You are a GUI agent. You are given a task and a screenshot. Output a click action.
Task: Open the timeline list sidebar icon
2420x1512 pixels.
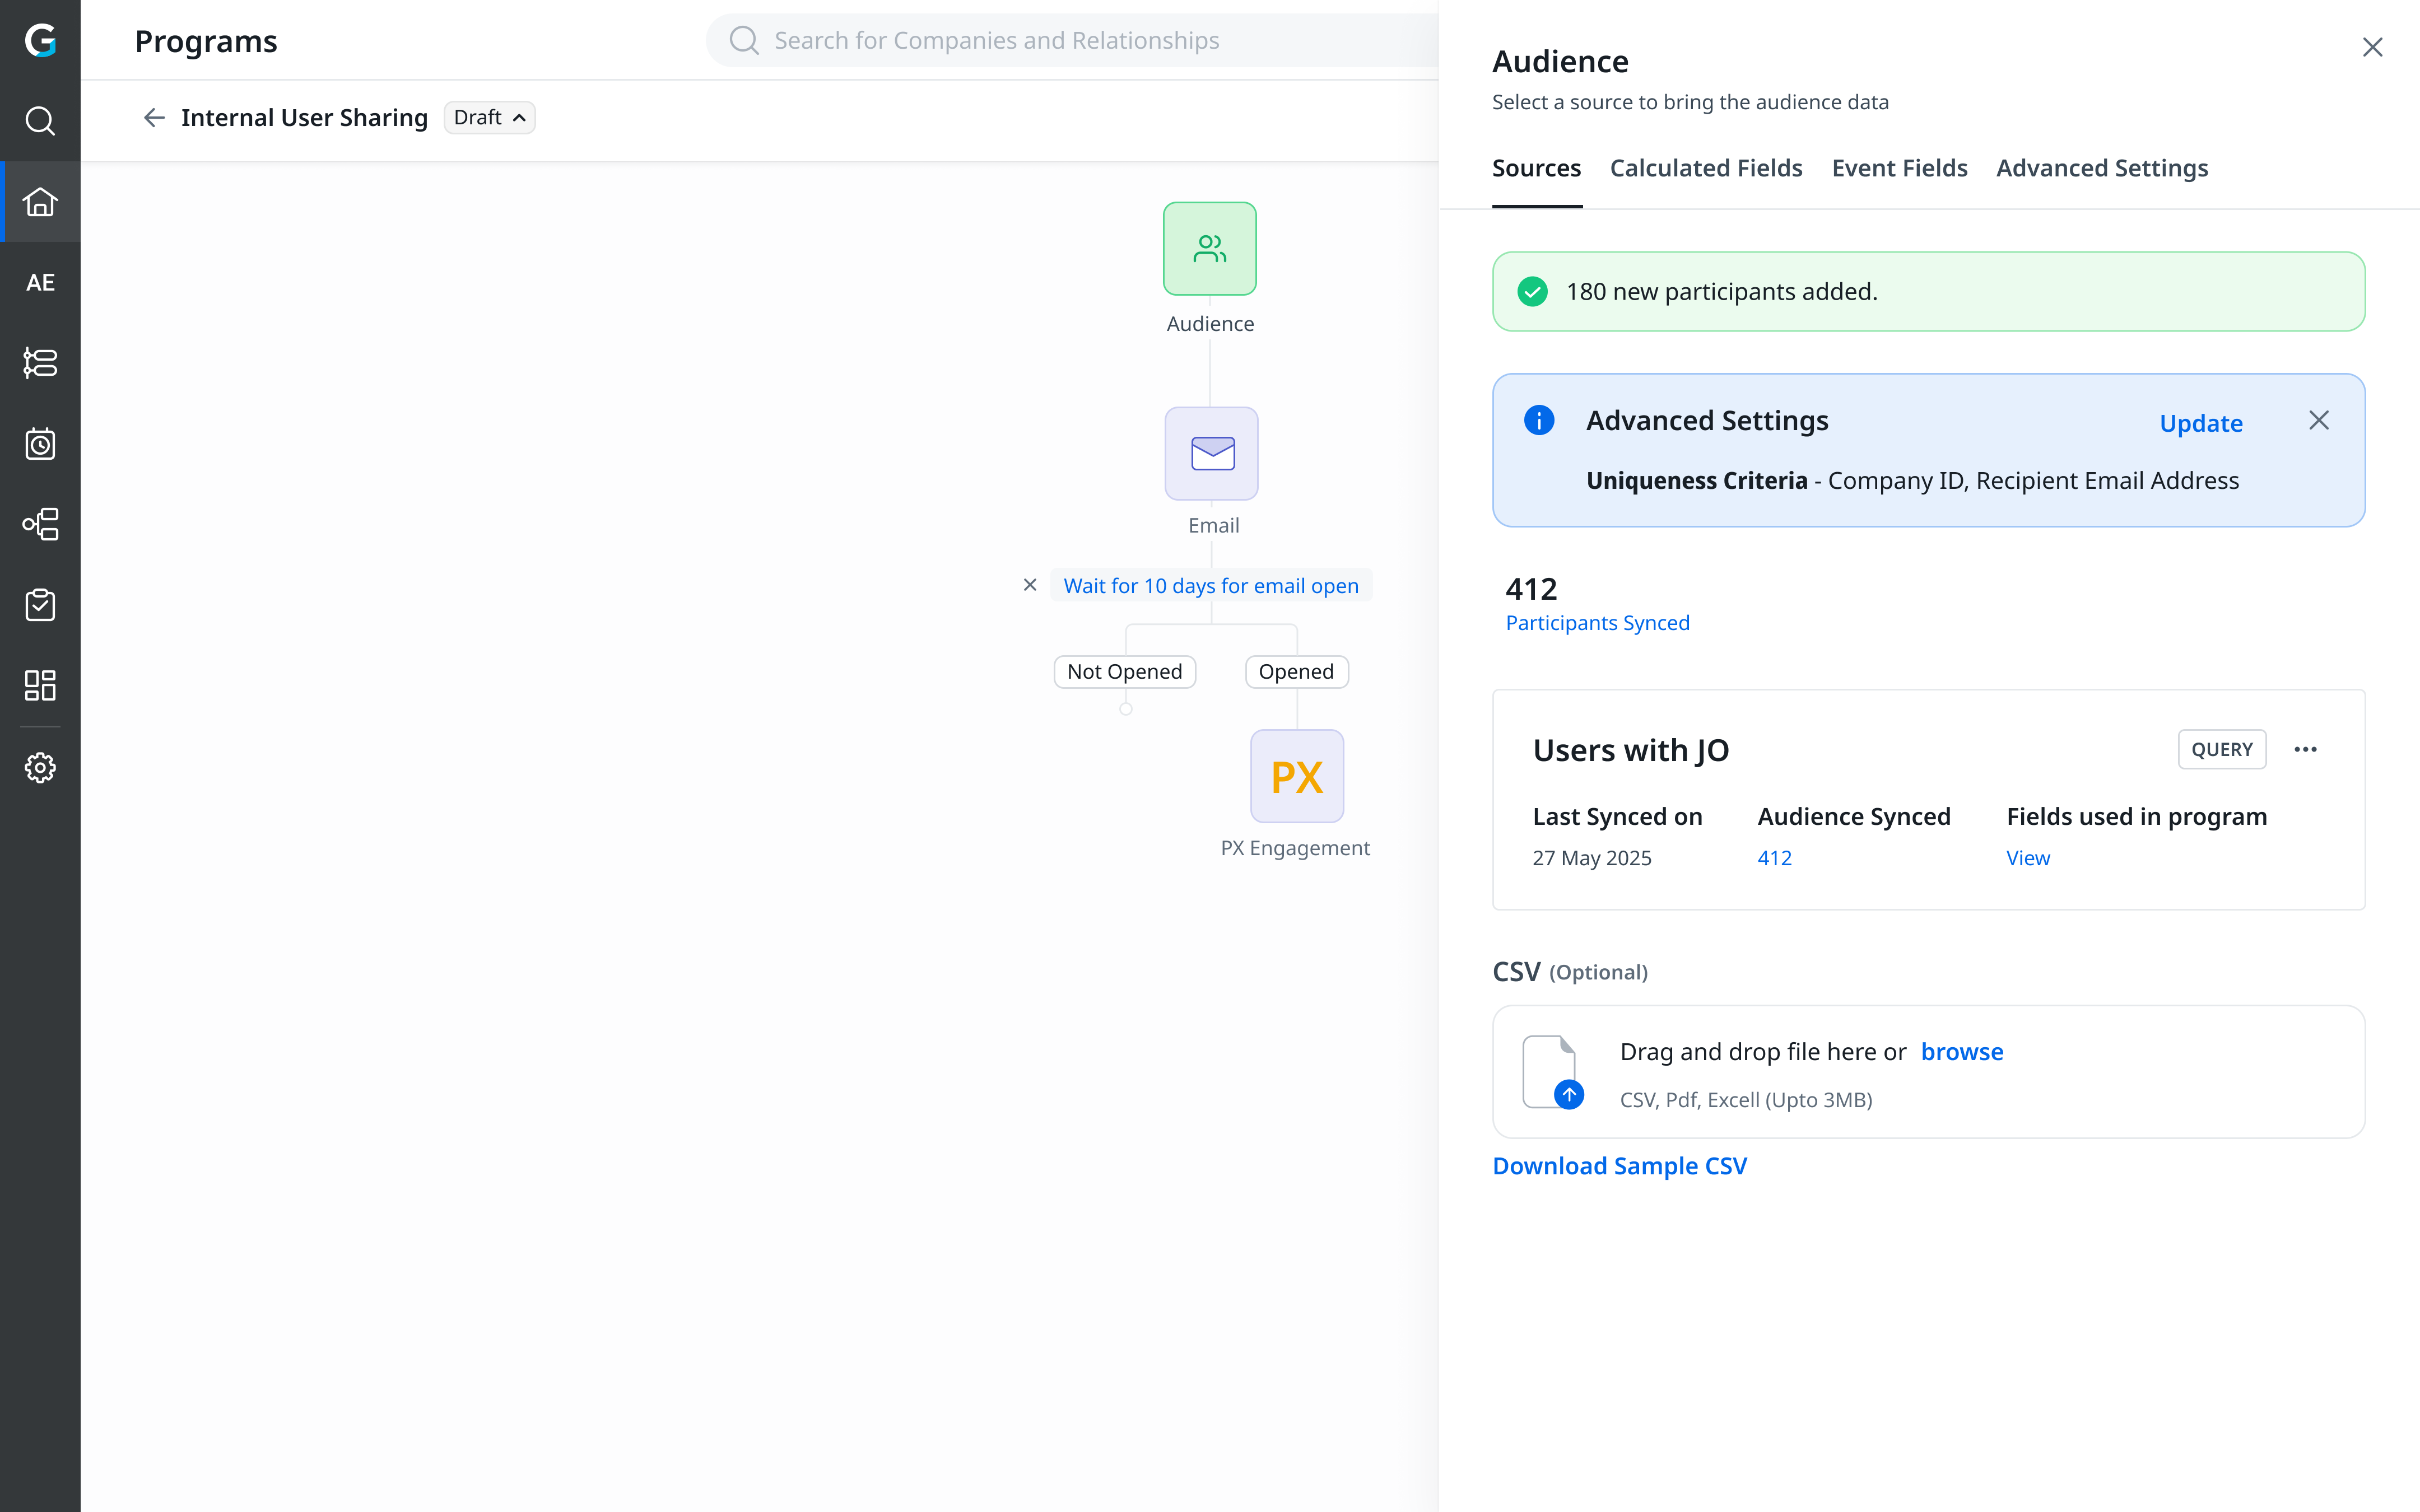(x=40, y=363)
